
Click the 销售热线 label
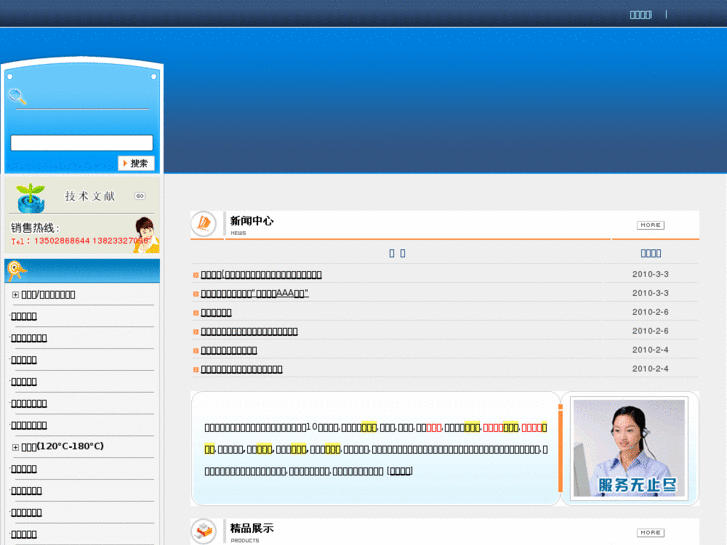(35, 228)
